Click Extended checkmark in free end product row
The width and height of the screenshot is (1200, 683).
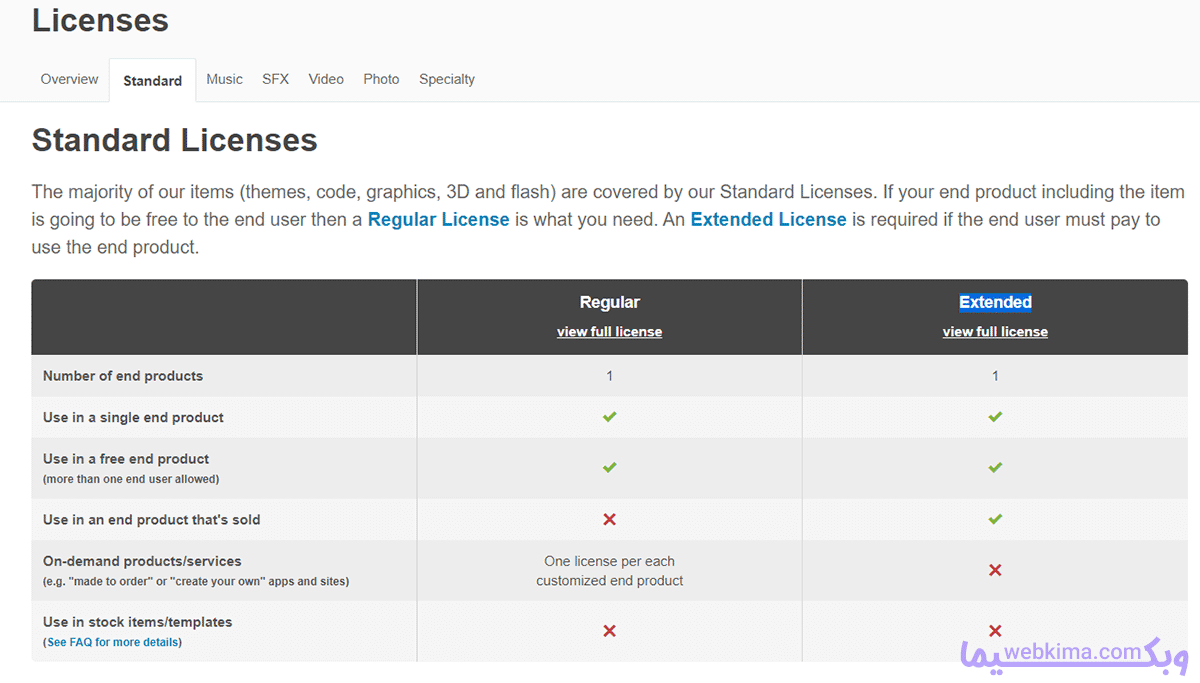click(x=995, y=468)
